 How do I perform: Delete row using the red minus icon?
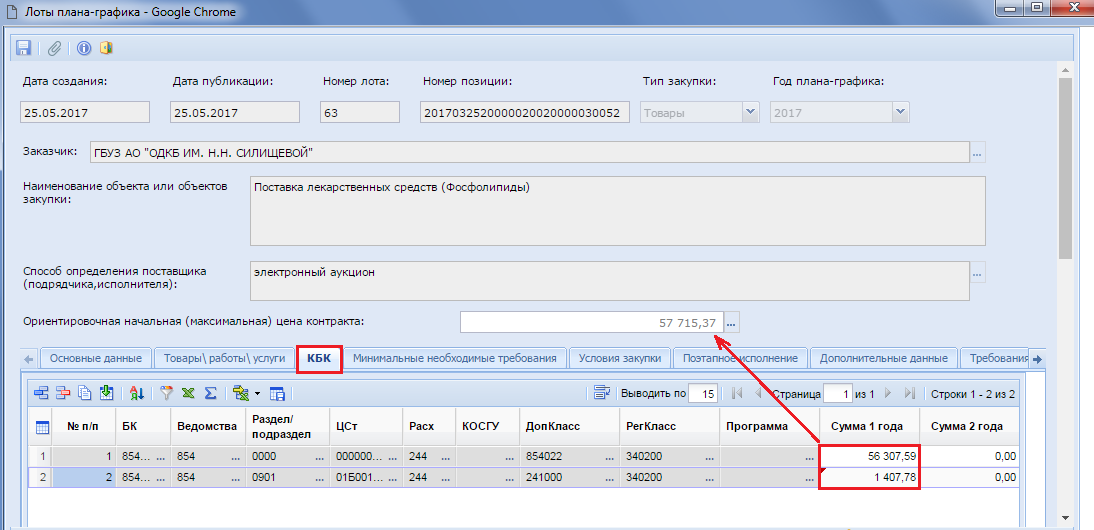coord(63,393)
